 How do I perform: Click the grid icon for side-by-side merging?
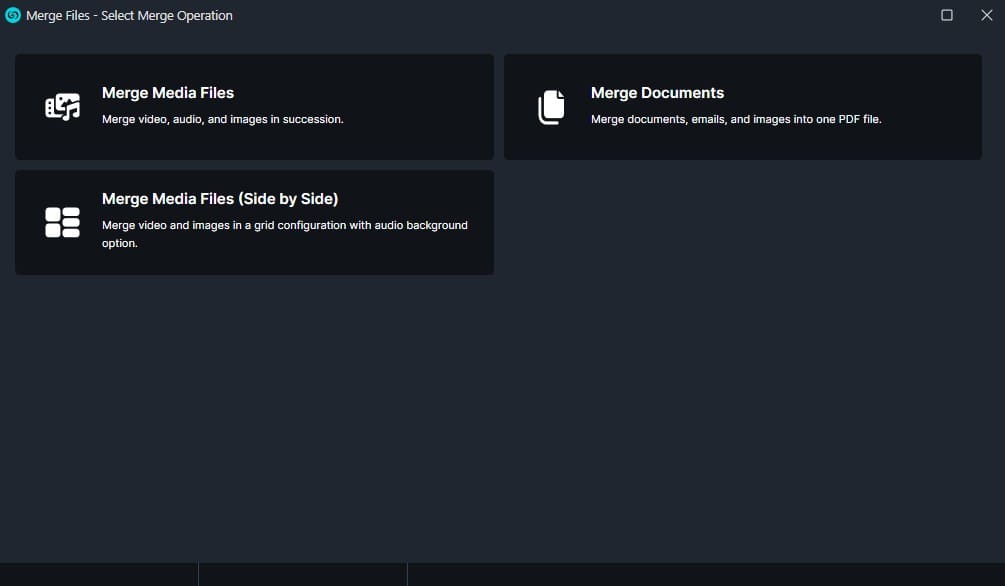click(x=62, y=222)
